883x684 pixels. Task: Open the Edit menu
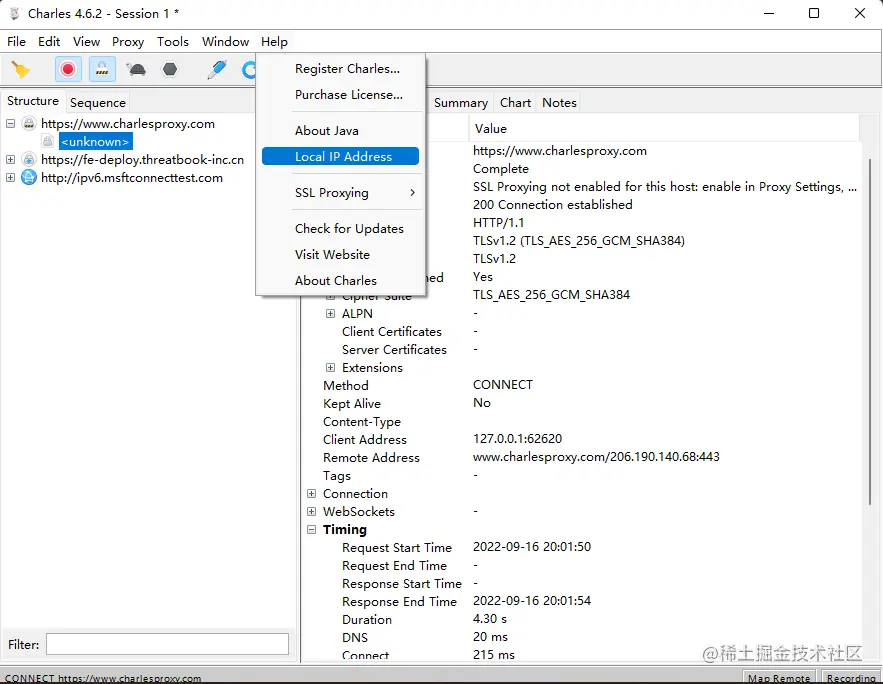point(49,42)
